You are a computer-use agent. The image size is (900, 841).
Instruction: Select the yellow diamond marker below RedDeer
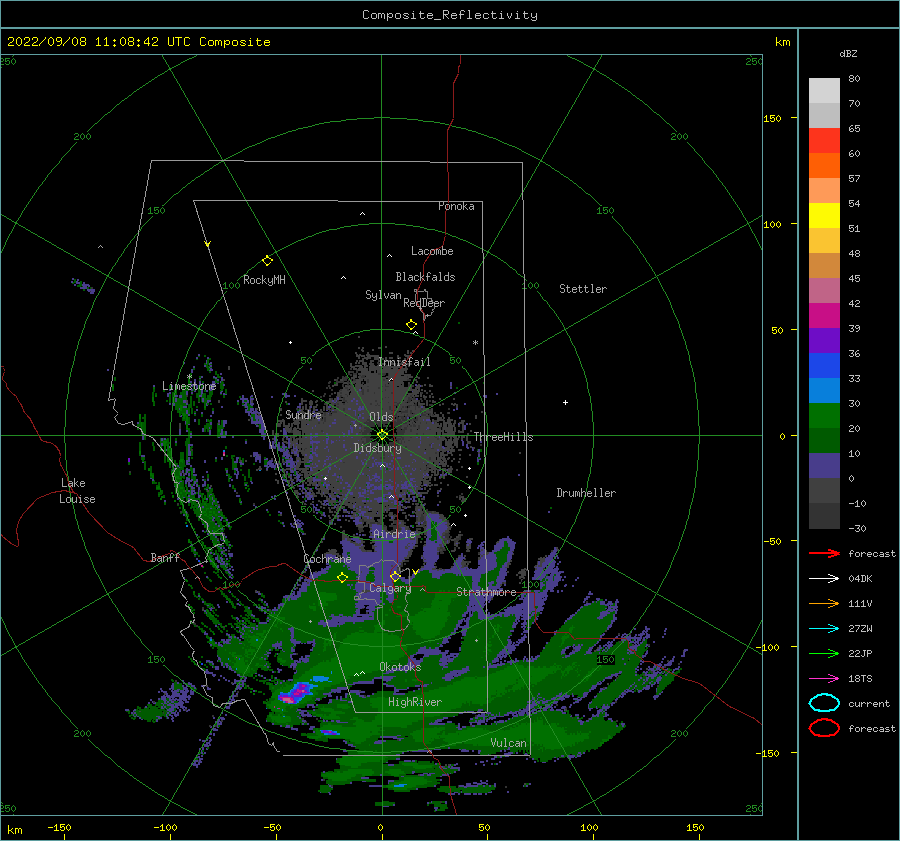[x=412, y=325]
